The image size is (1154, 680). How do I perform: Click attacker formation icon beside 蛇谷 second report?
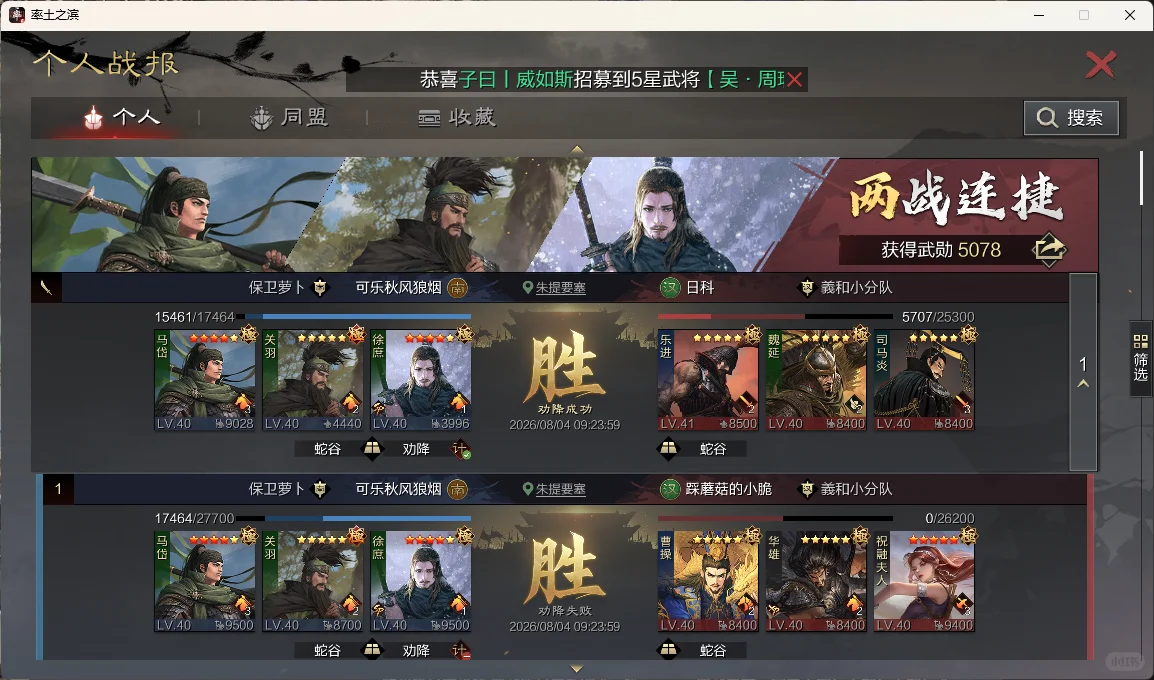[x=372, y=650]
